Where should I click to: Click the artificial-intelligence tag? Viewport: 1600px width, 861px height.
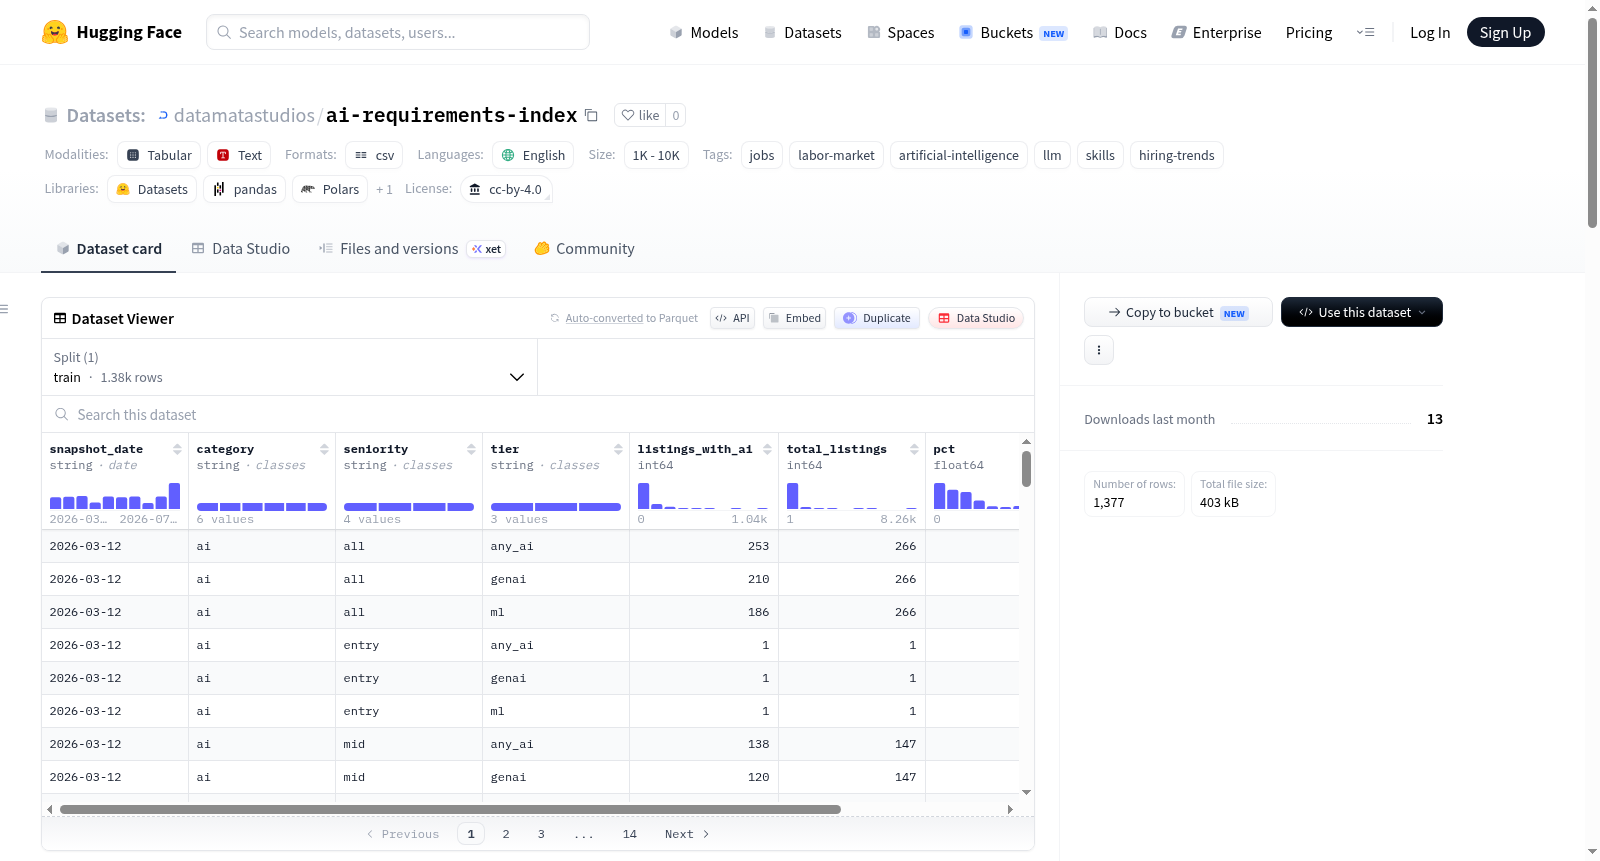point(959,155)
